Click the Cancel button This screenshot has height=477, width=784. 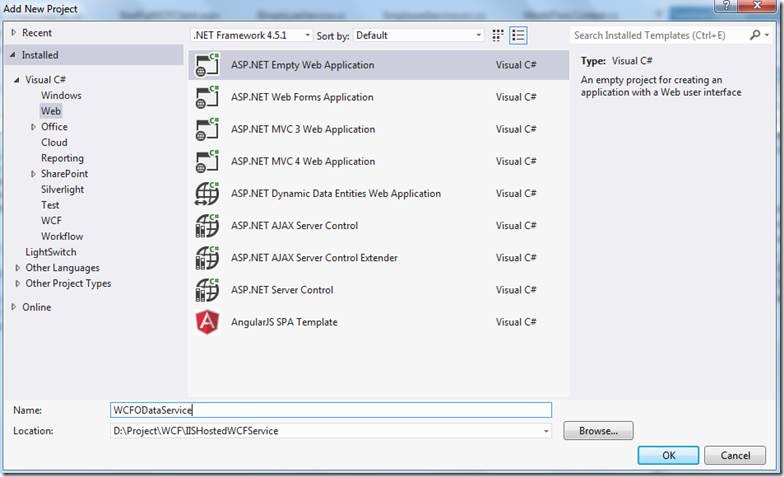735,456
